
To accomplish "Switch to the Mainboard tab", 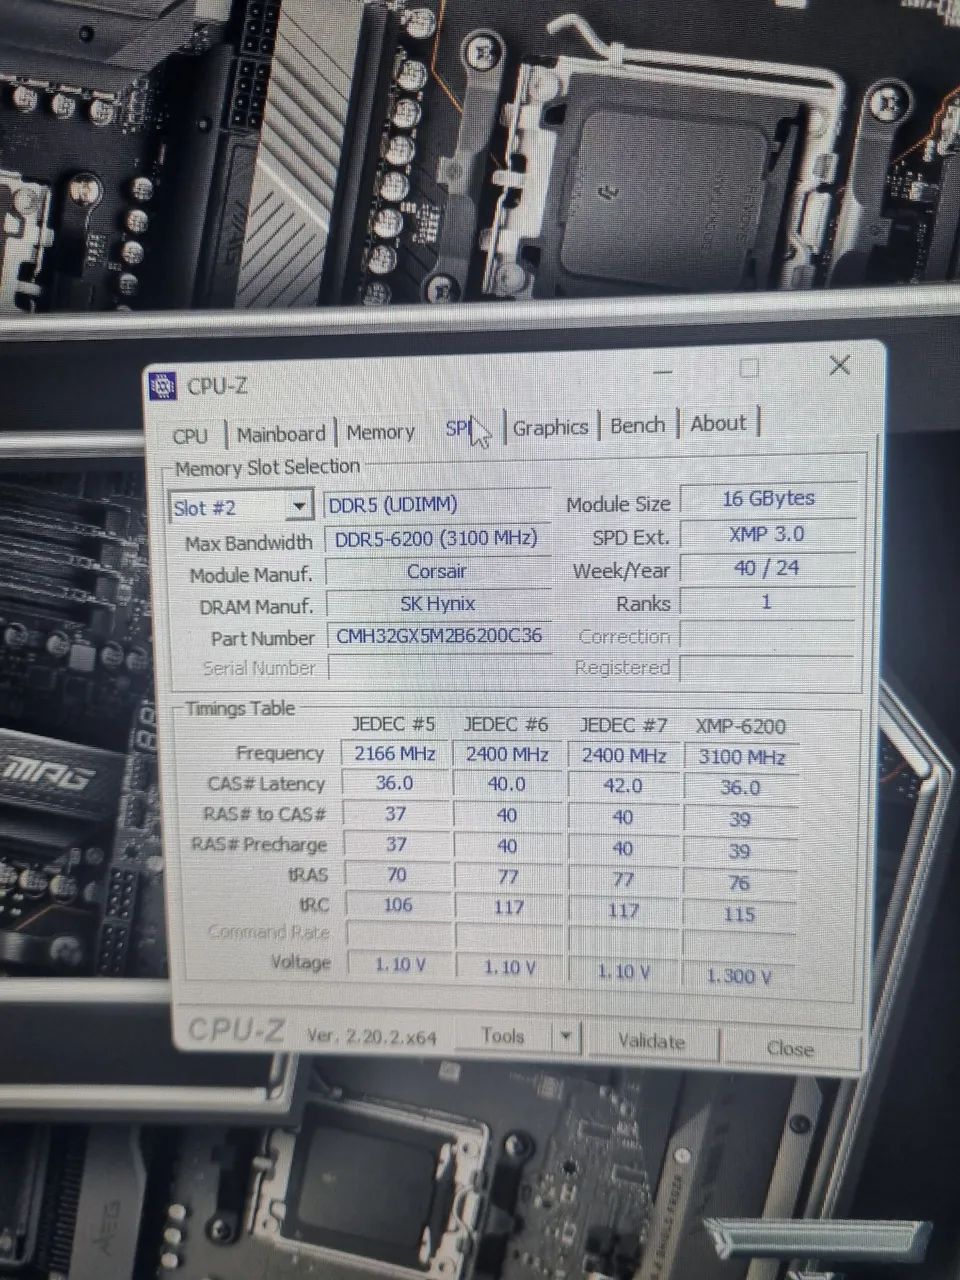I will (281, 434).
